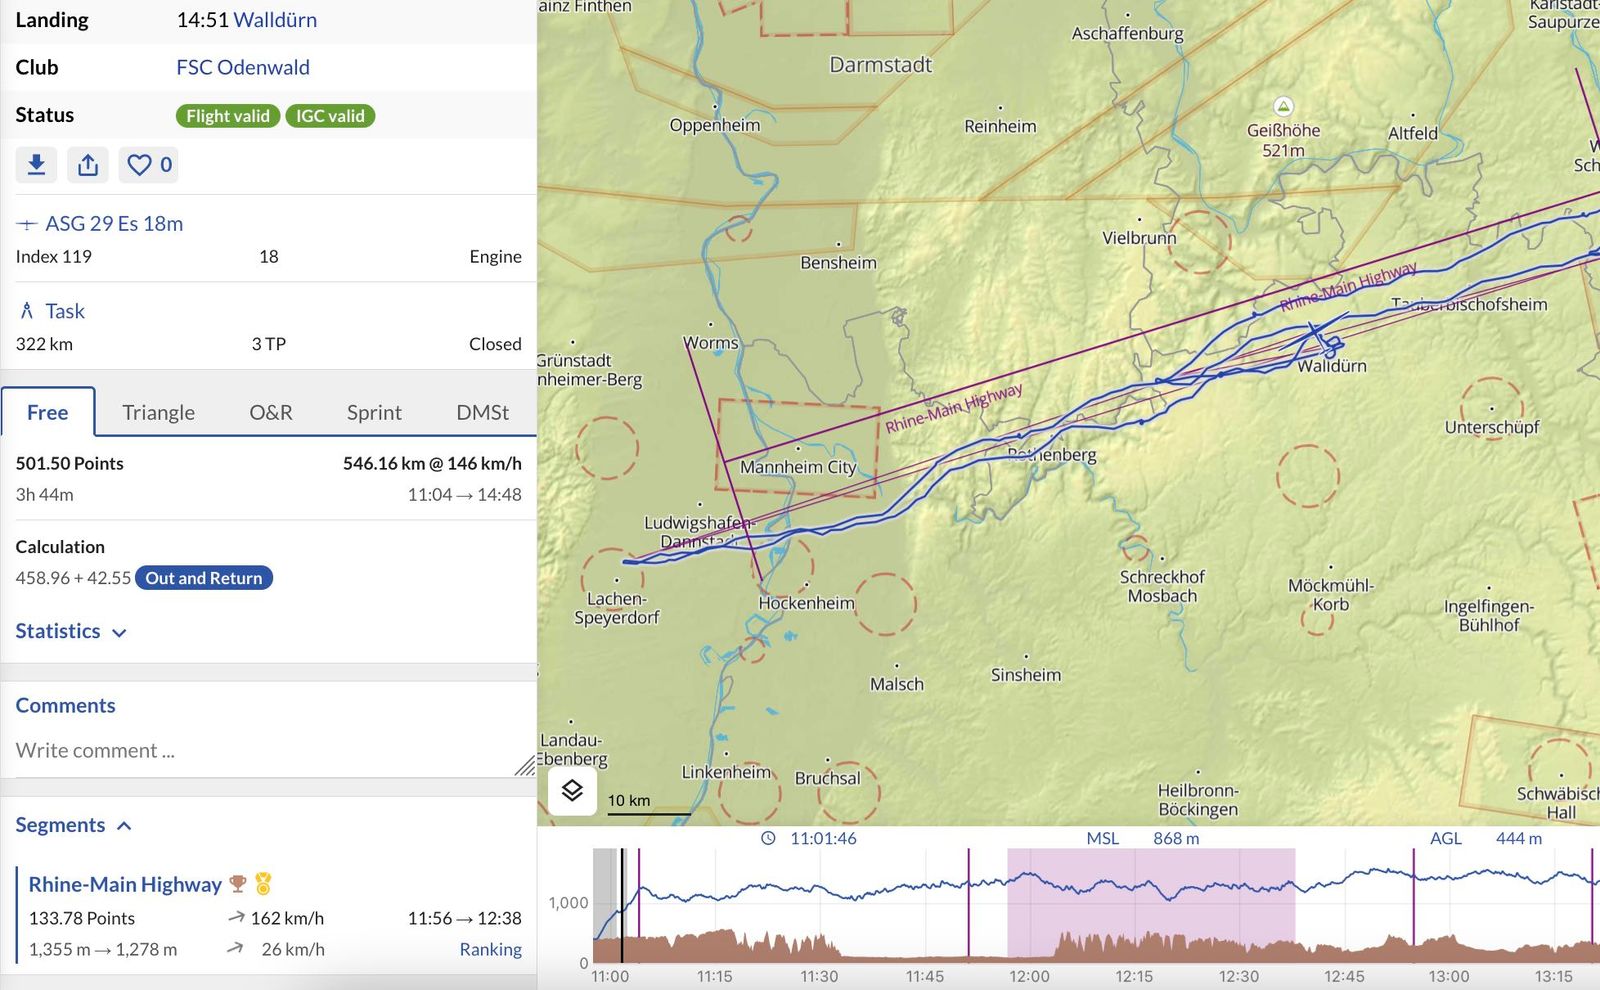The height and width of the screenshot is (990, 1600).
Task: Click the glider icon beside ASG 29
Action: coord(27,224)
